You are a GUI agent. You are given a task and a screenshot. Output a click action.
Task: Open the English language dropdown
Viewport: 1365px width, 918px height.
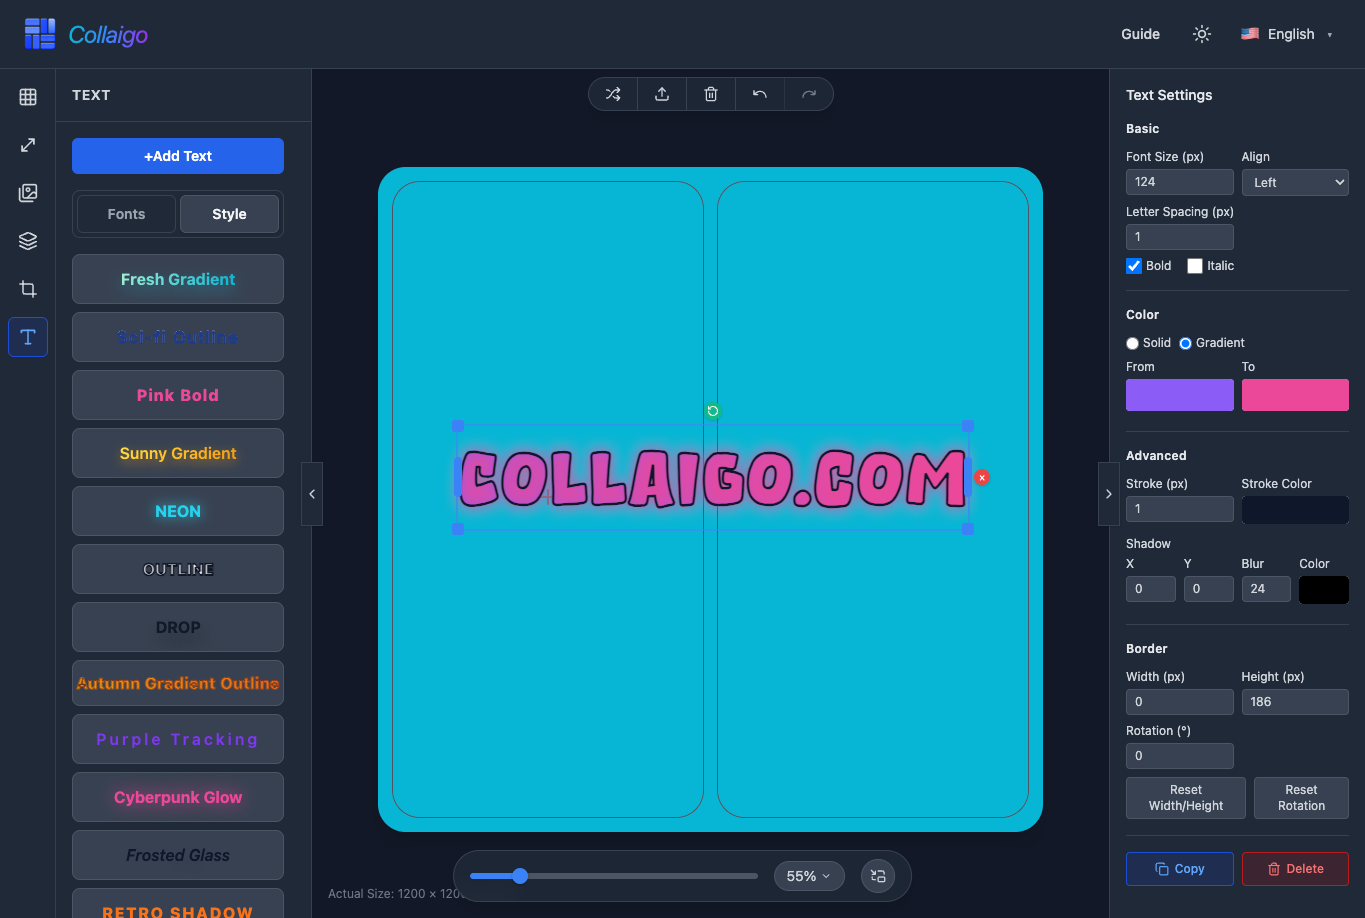(1287, 34)
